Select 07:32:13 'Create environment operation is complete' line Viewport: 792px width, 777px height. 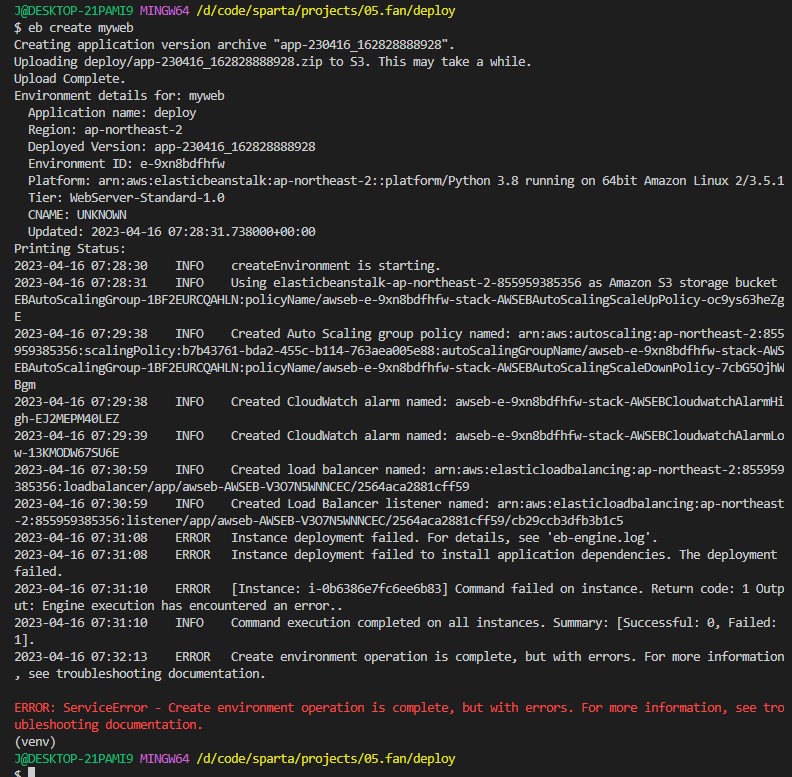click(399, 665)
